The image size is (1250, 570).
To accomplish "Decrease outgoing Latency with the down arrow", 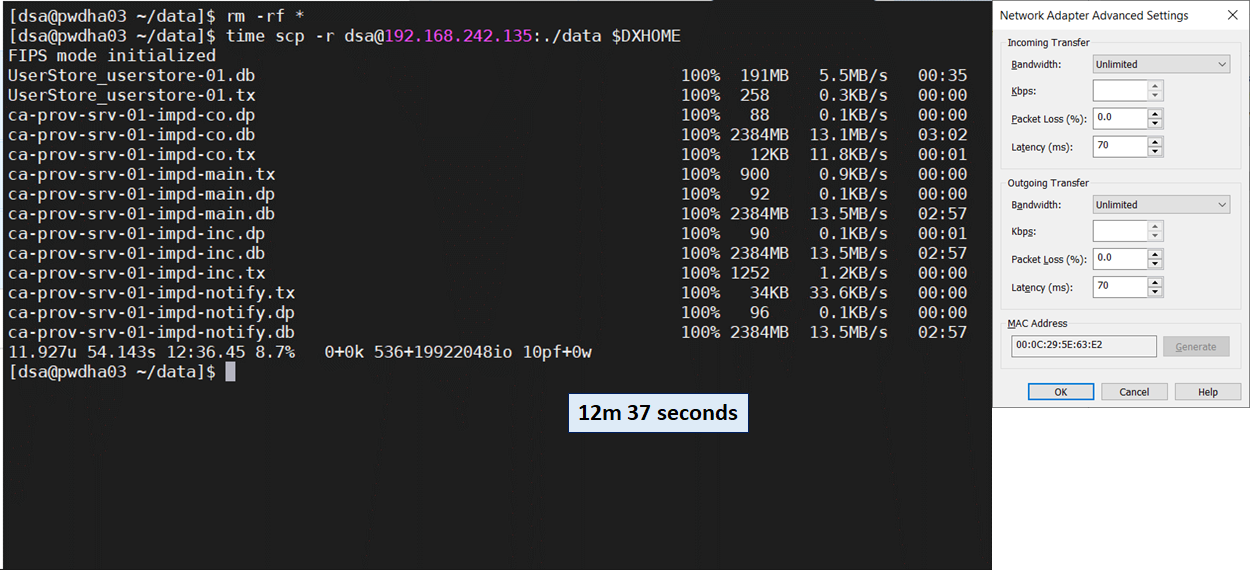I will [1155, 292].
